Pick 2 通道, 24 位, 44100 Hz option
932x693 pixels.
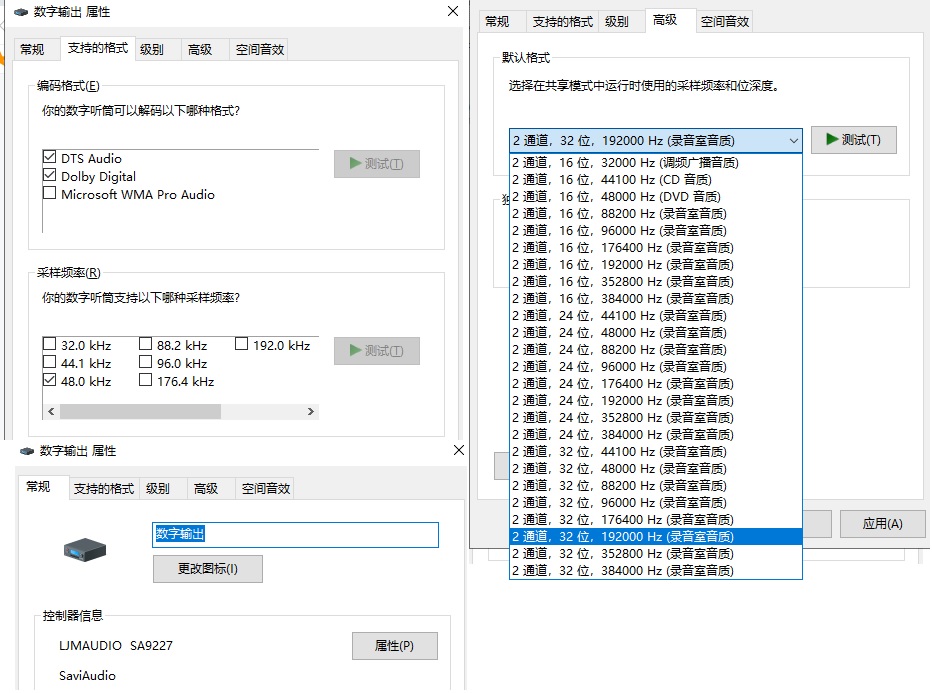pyautogui.click(x=656, y=316)
